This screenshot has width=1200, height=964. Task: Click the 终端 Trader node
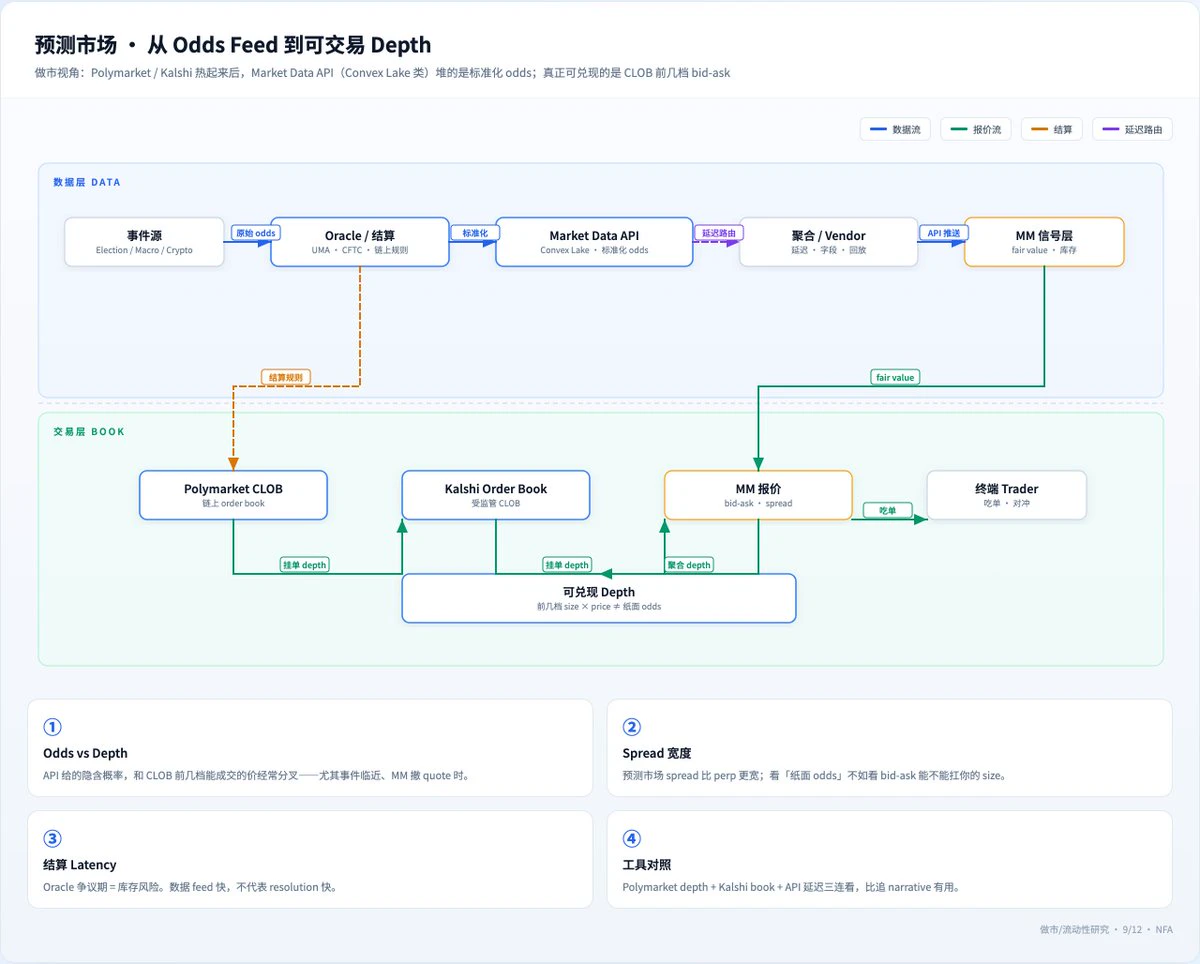click(1006, 495)
